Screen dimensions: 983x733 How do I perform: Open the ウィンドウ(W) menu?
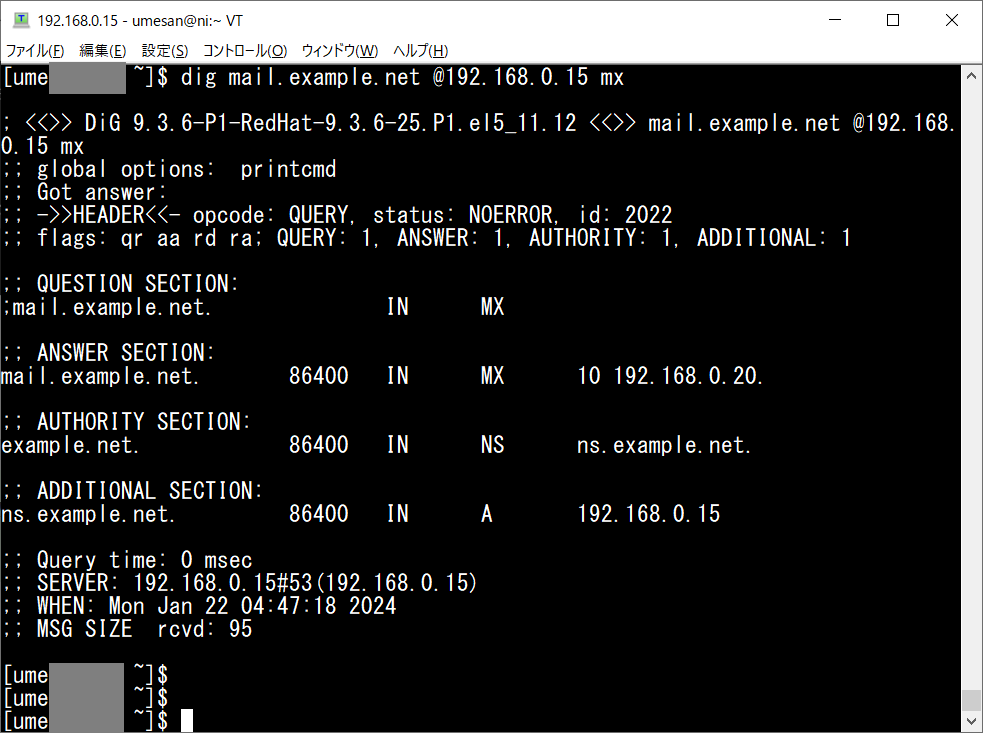click(x=340, y=51)
